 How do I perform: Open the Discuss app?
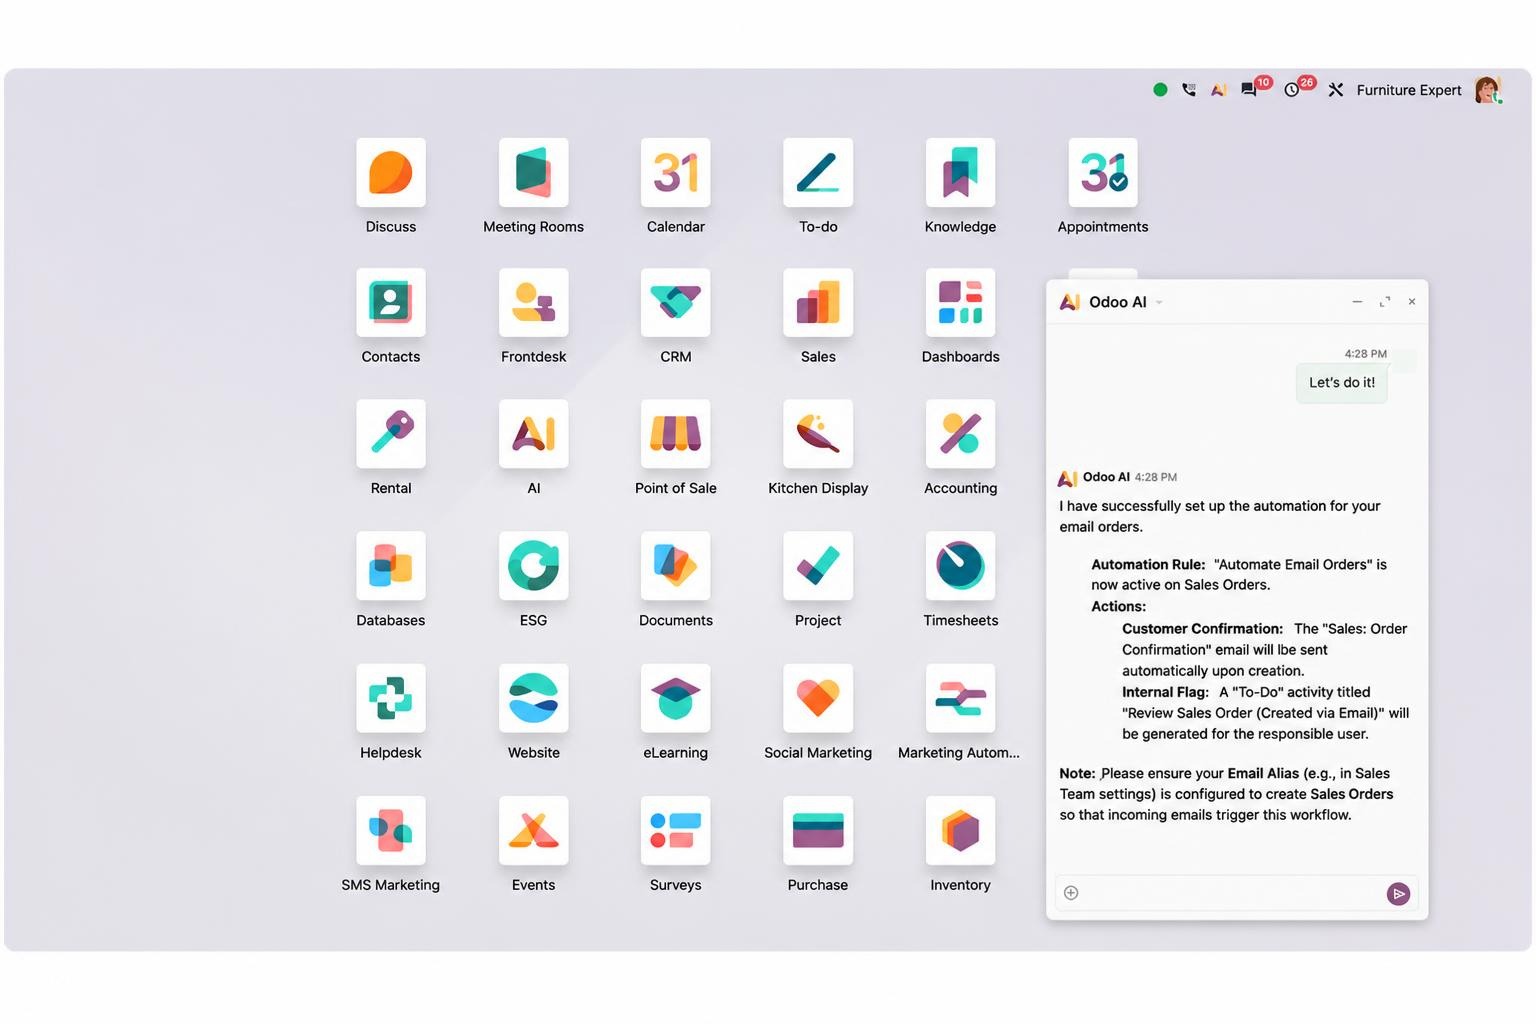click(390, 173)
